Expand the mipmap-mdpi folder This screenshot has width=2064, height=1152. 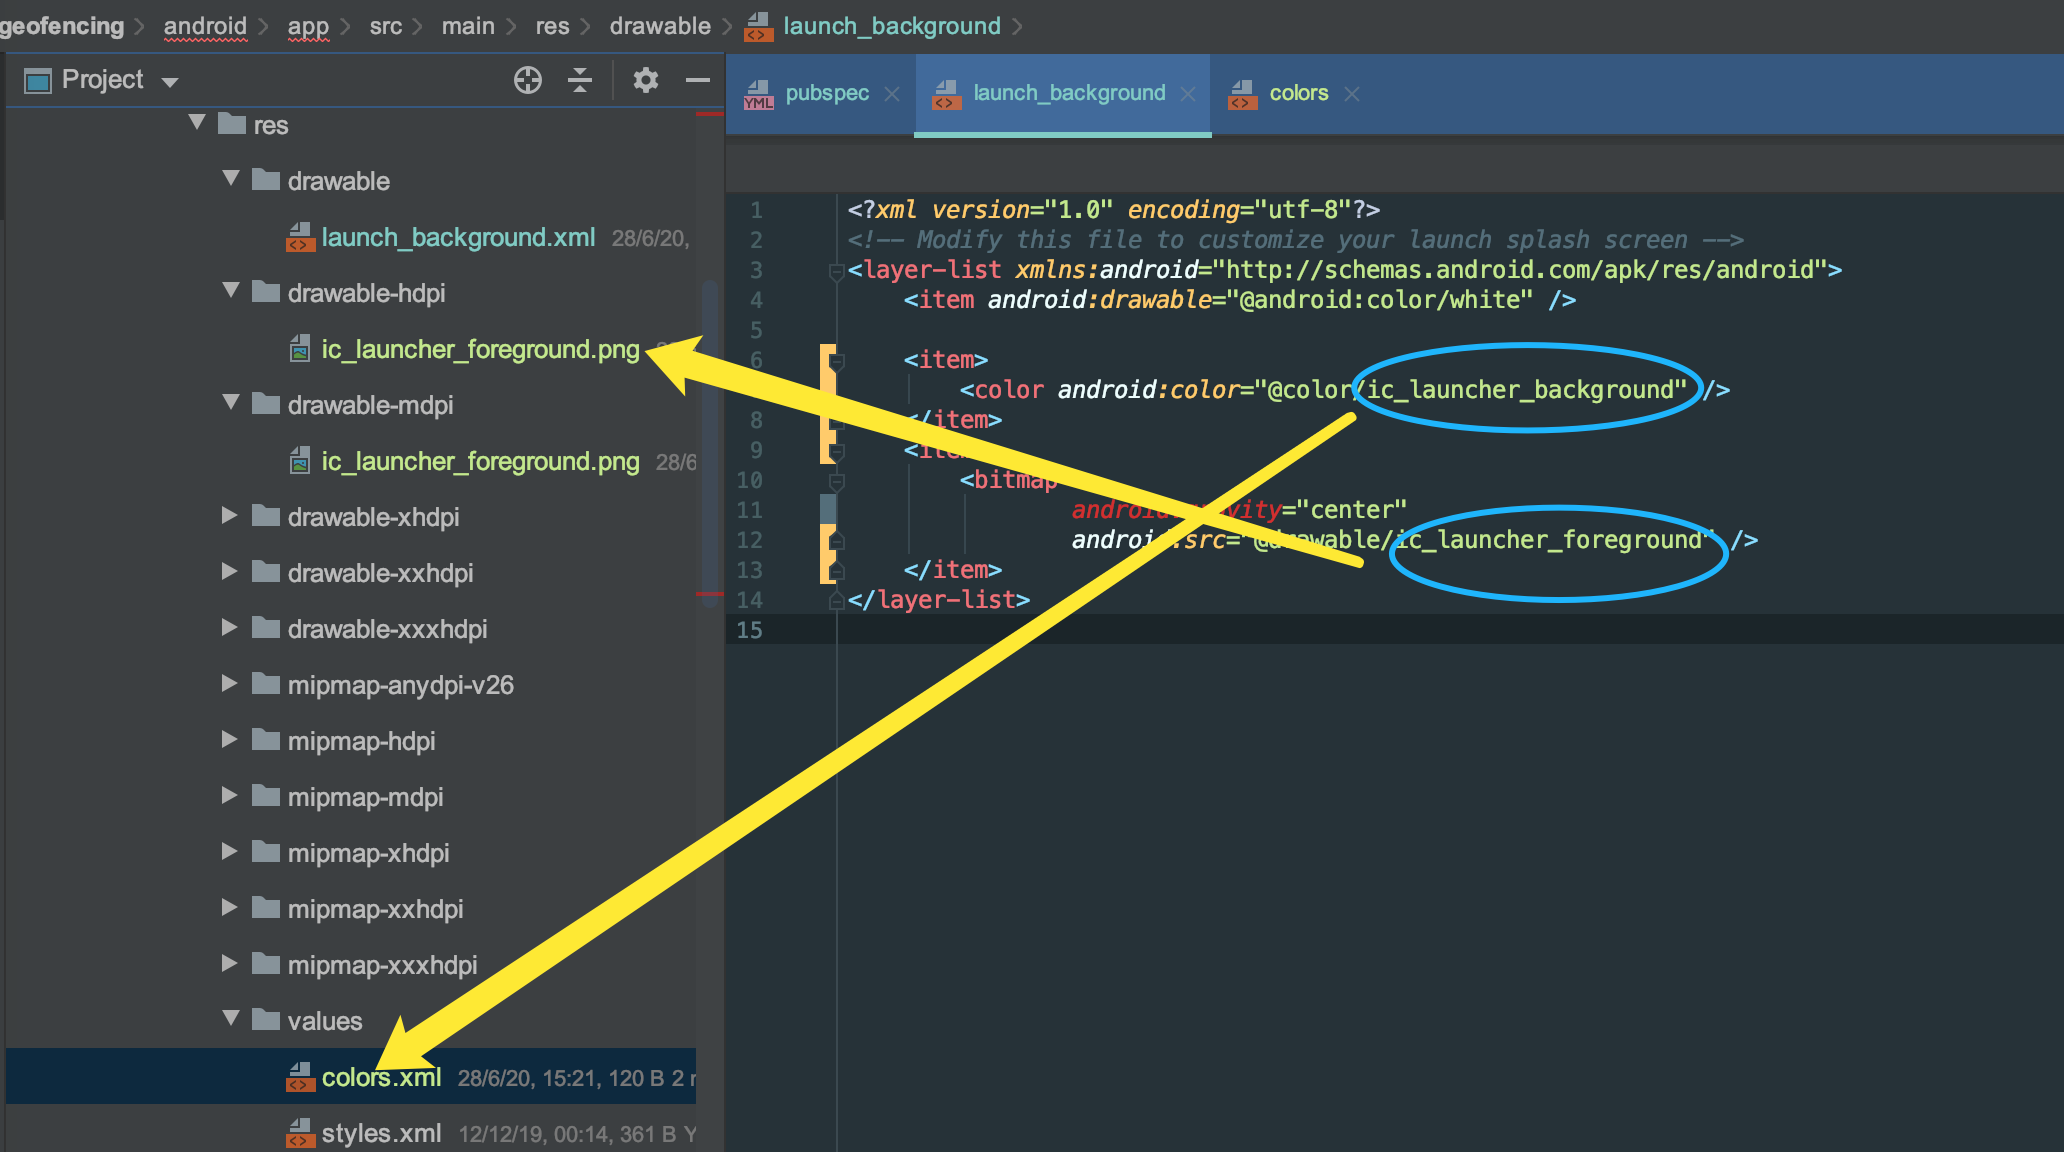(x=230, y=795)
